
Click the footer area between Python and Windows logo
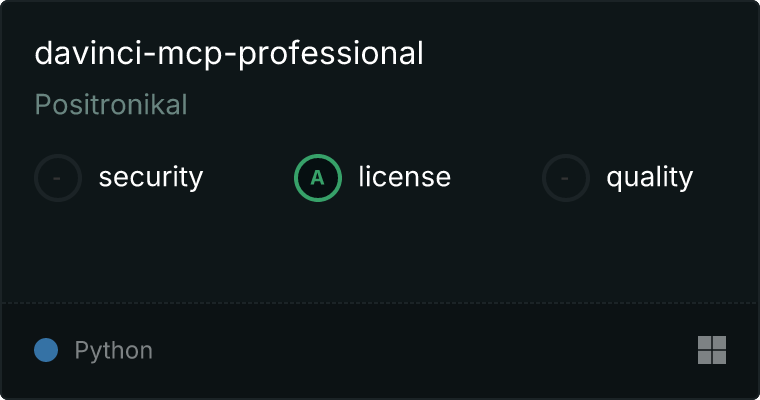click(425, 350)
